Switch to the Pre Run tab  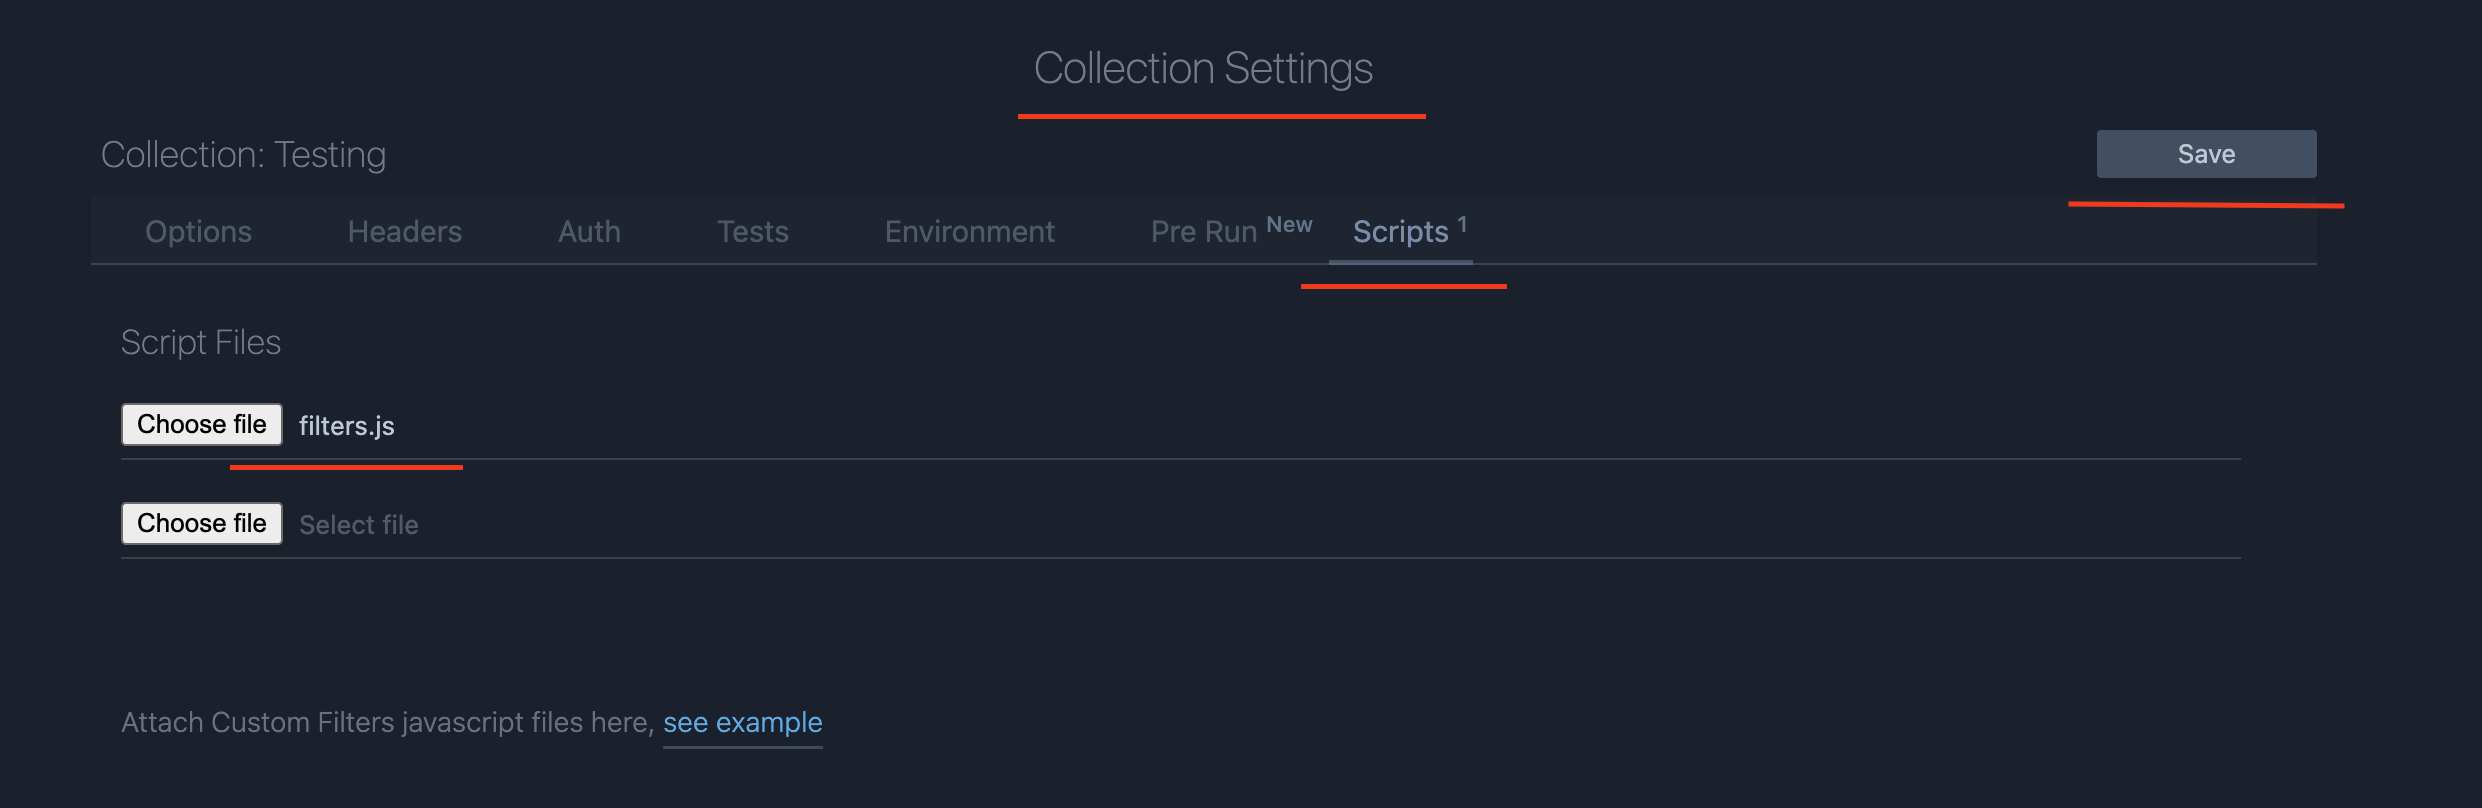click(1204, 231)
